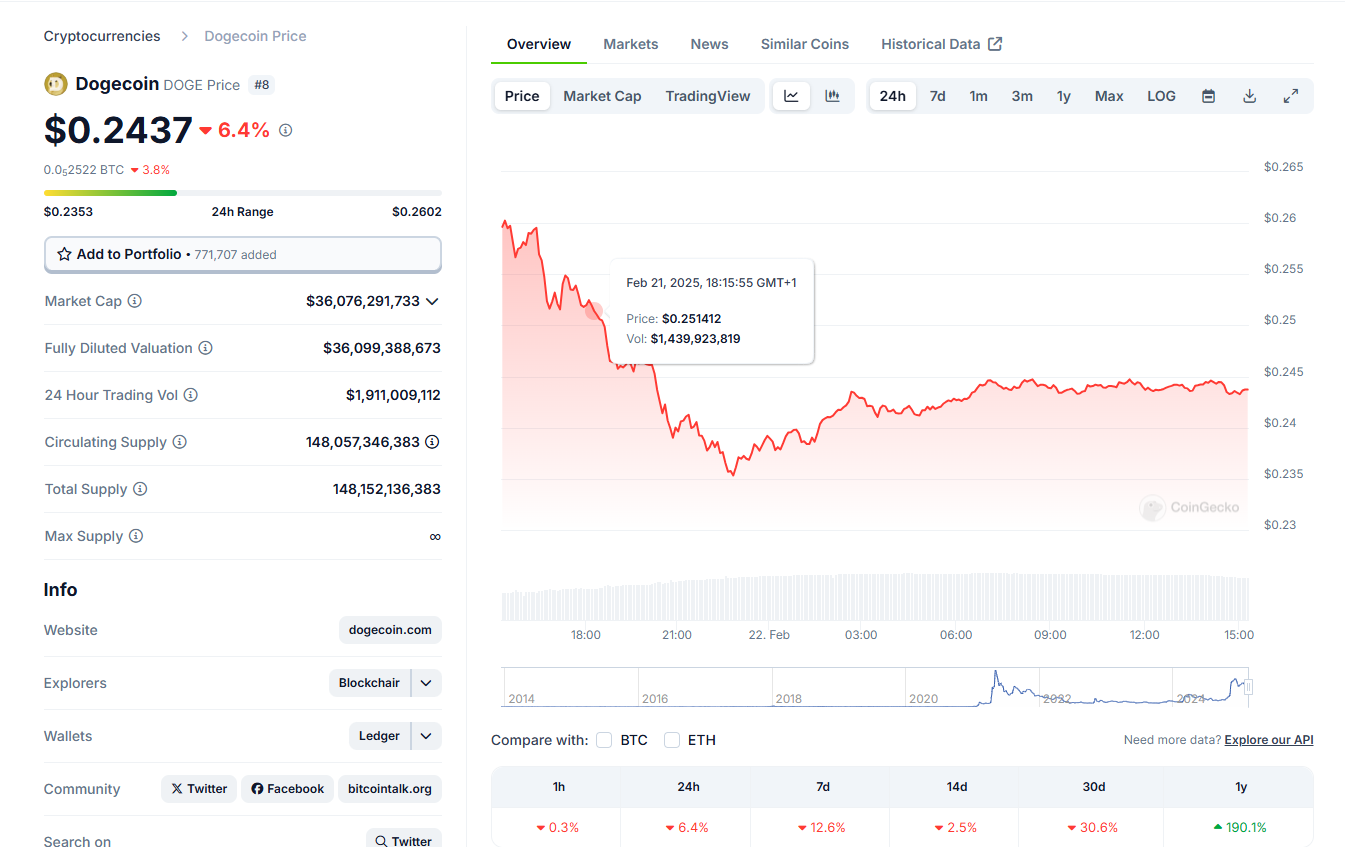The height and width of the screenshot is (847, 1345).
Task: Switch to candlestick chart icon
Action: (832, 96)
